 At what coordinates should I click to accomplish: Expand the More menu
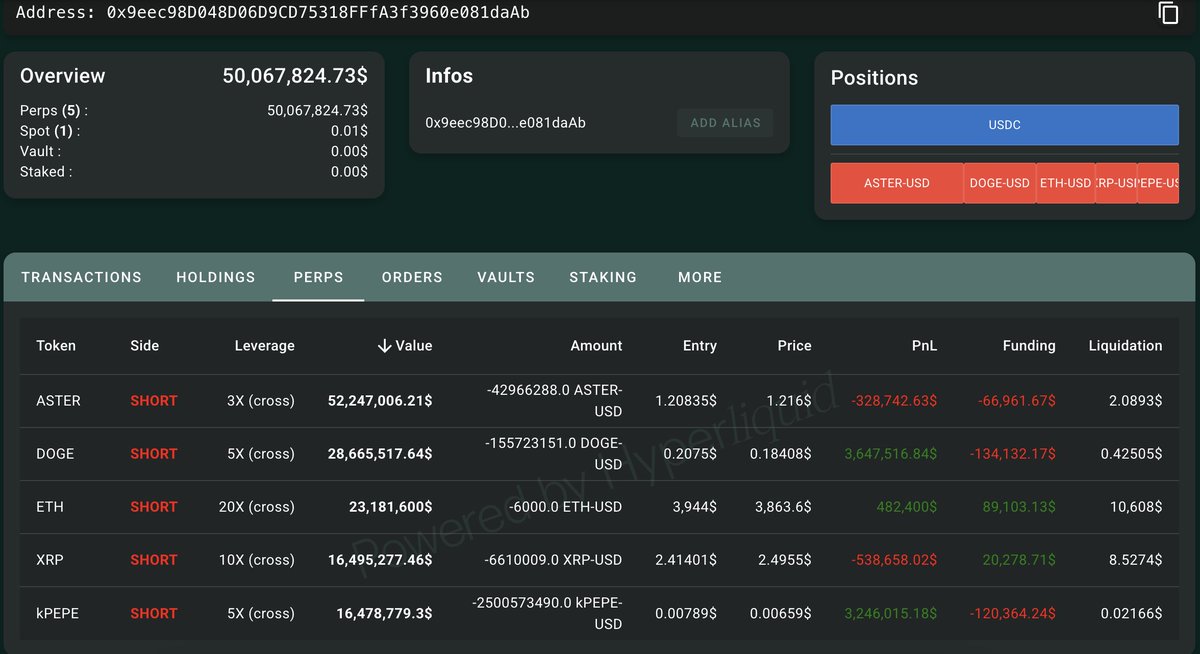tap(700, 277)
